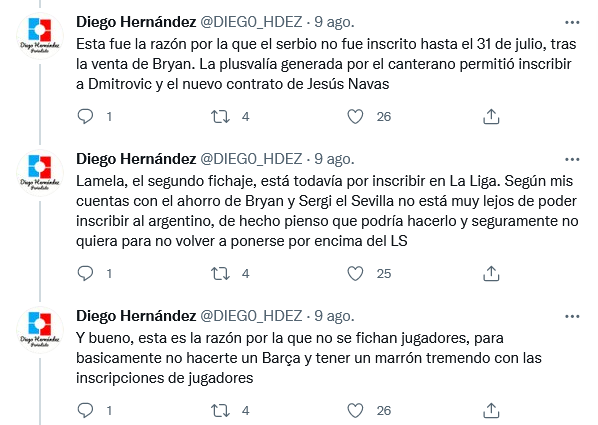Share the first tweet via share icon
The width and height of the screenshot is (598, 425).
[x=491, y=116]
